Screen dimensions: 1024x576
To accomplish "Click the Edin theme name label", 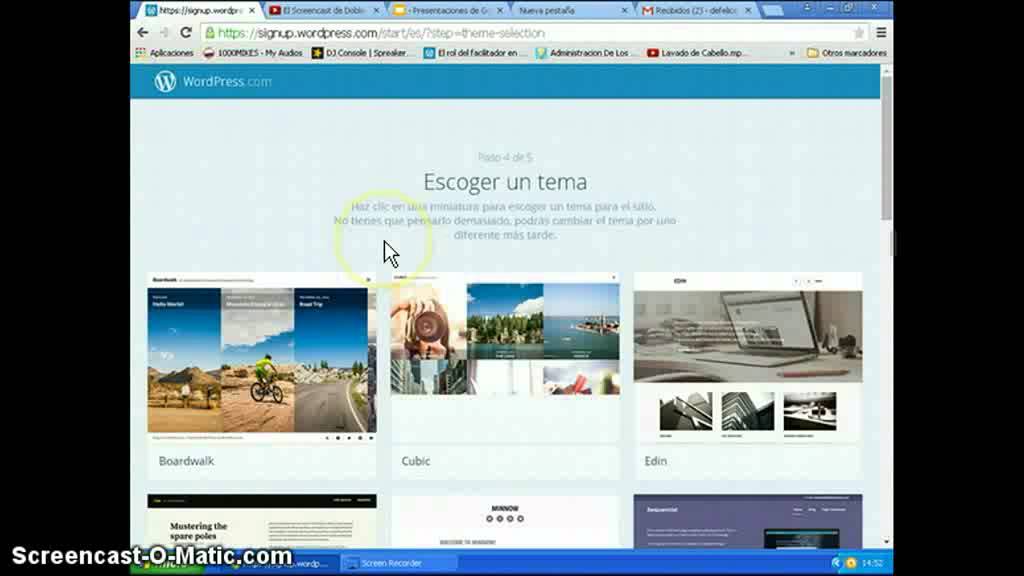I will 656,461.
